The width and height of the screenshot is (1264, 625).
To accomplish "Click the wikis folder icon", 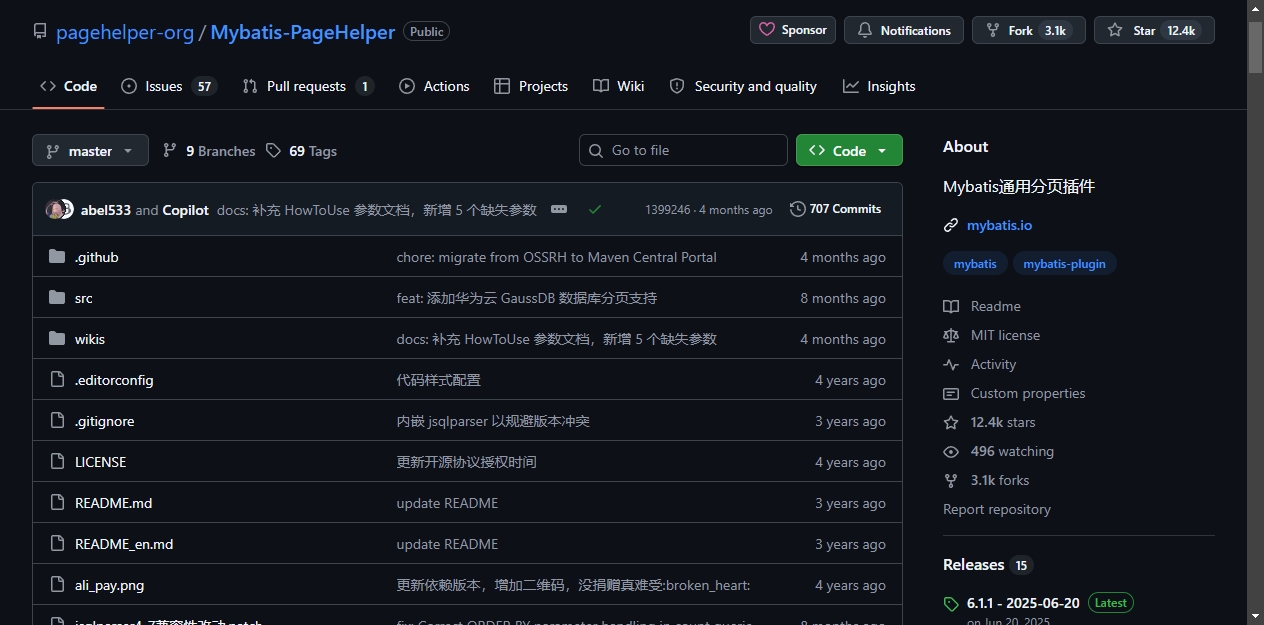I will pos(57,339).
